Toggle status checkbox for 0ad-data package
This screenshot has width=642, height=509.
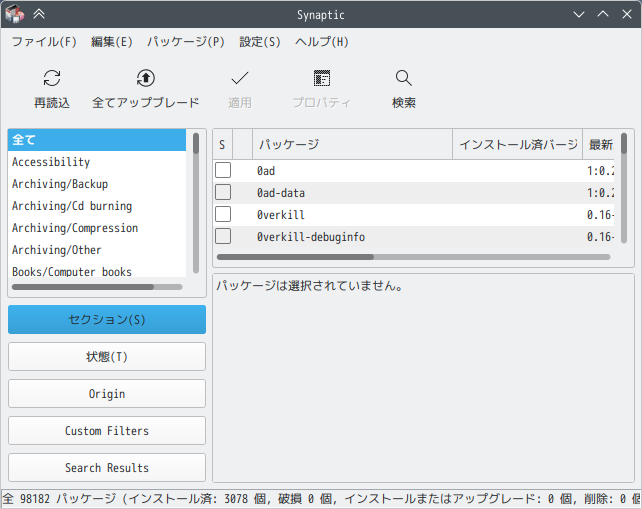point(223,192)
